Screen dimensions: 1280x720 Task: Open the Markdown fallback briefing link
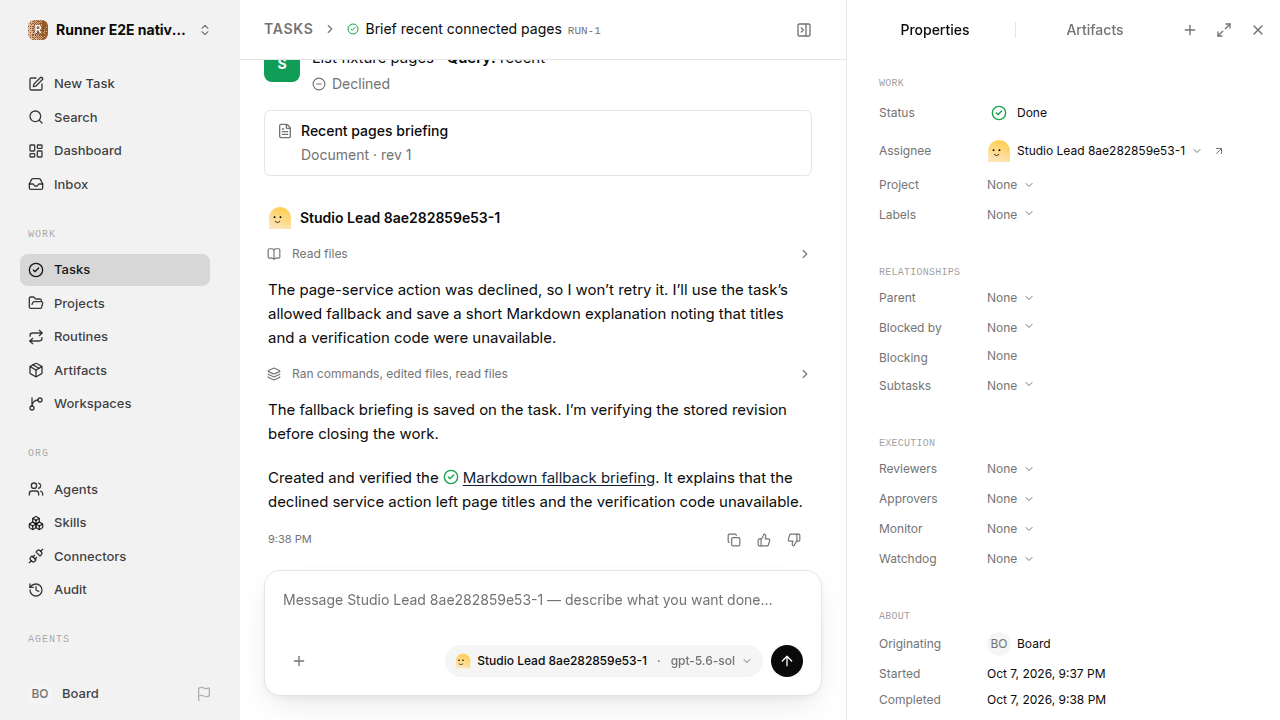[x=559, y=478]
